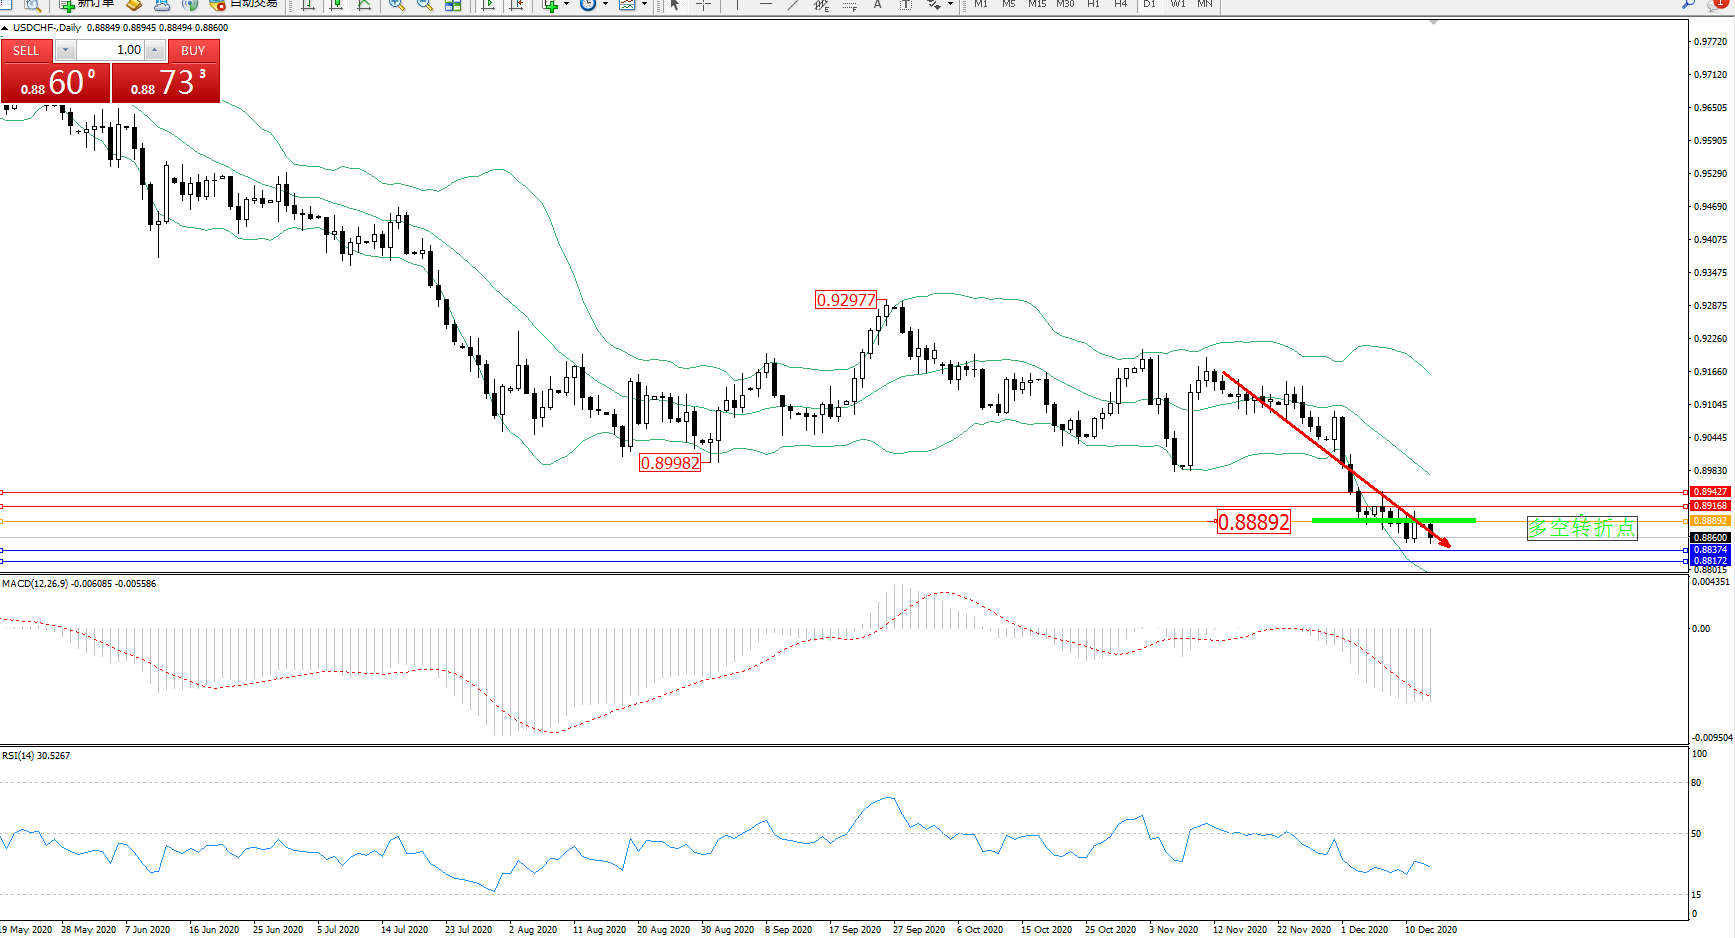This screenshot has height=938, width=1735.
Task: Select the Crosshair tool
Action: [704, 5]
